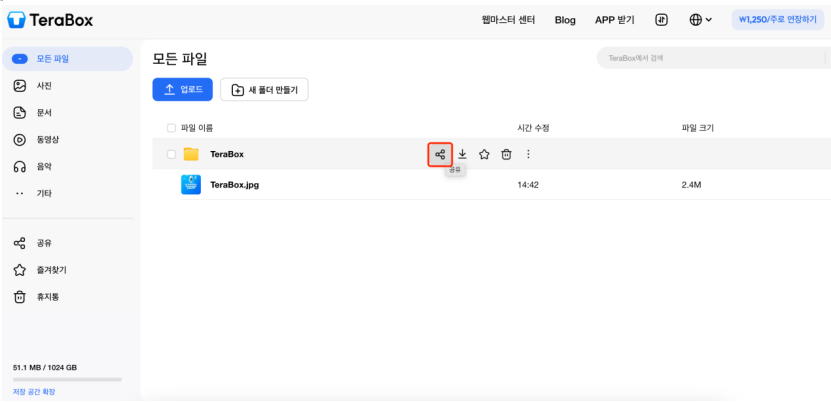Open the transfer list icon in header
The width and height of the screenshot is (831, 402).
click(661, 20)
